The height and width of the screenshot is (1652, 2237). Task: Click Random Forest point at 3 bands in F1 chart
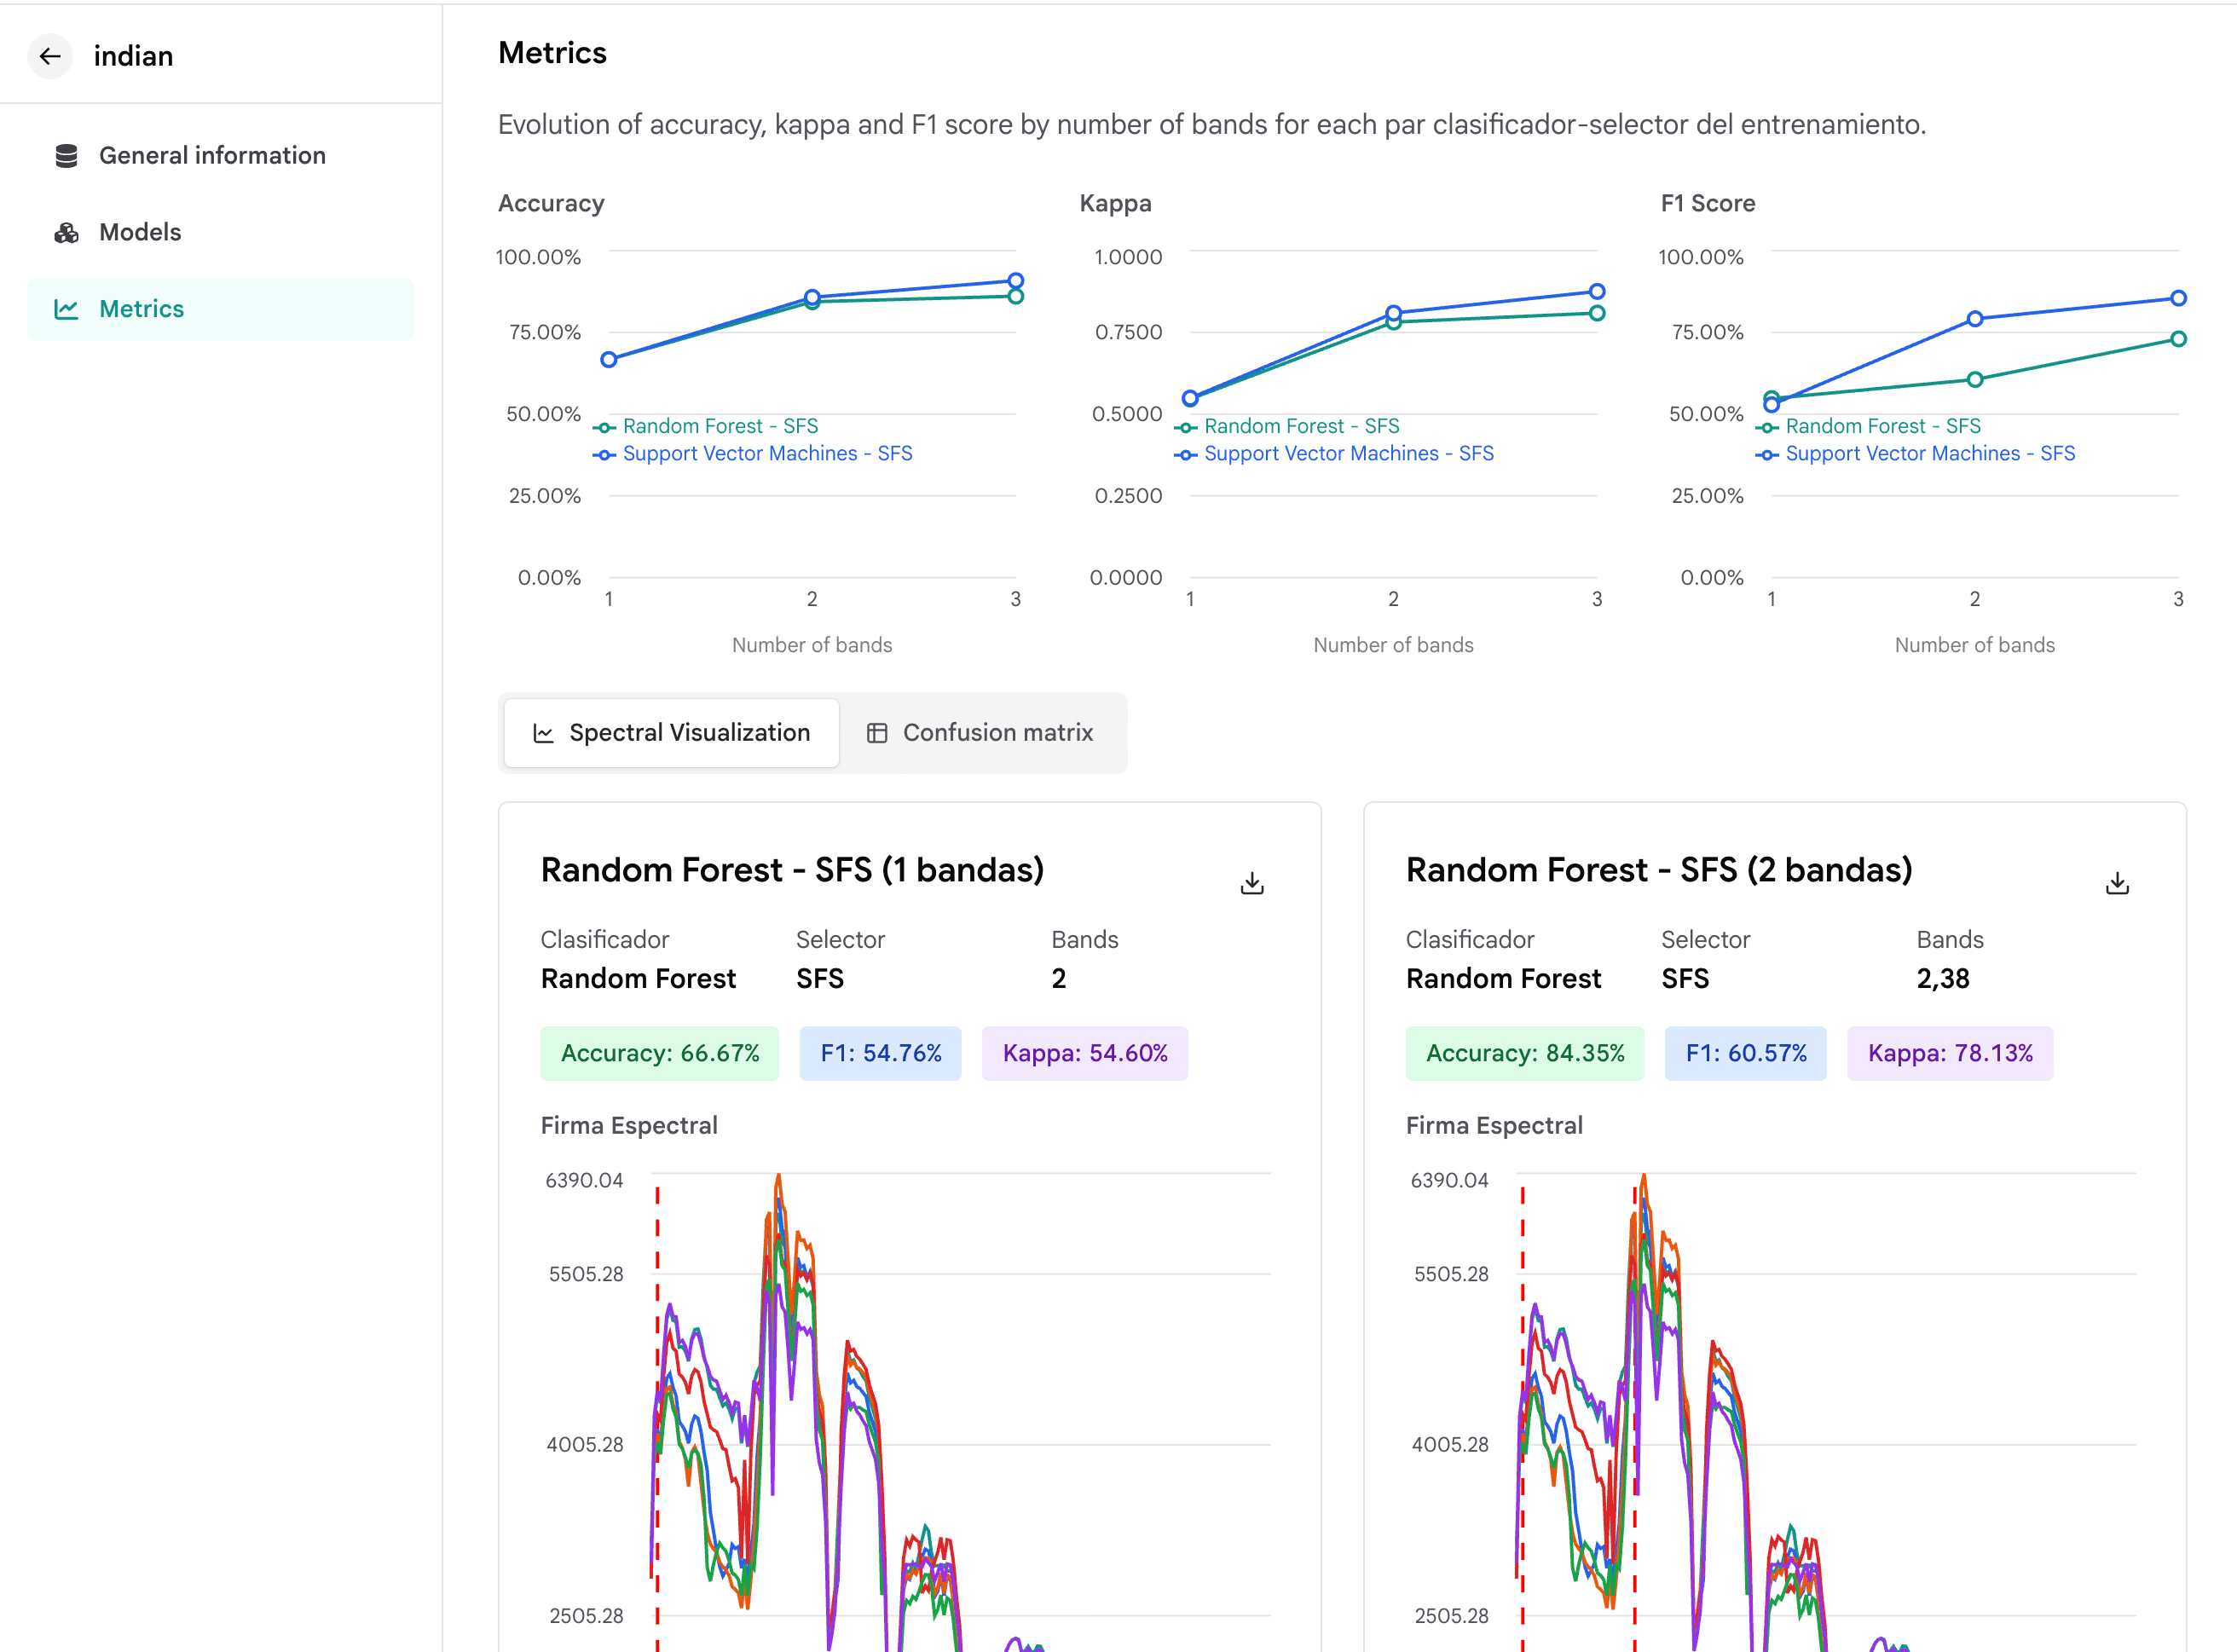click(2178, 339)
